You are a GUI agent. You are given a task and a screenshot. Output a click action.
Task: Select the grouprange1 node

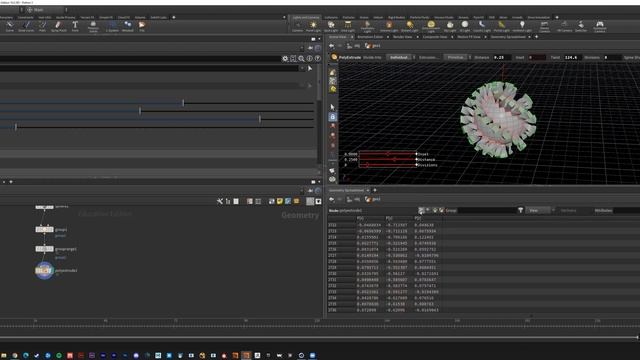coord(44,249)
